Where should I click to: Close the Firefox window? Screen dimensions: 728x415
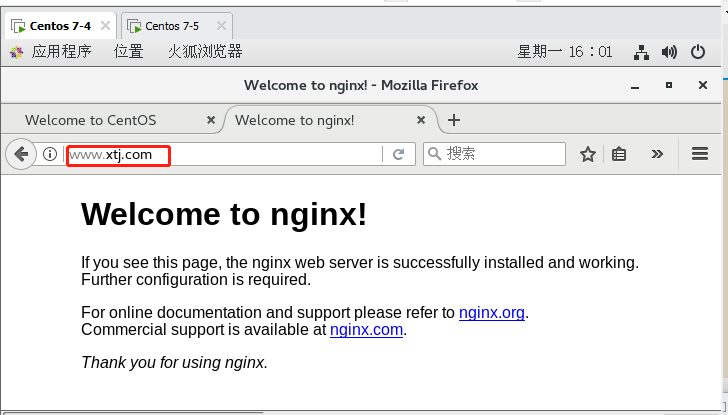point(703,85)
